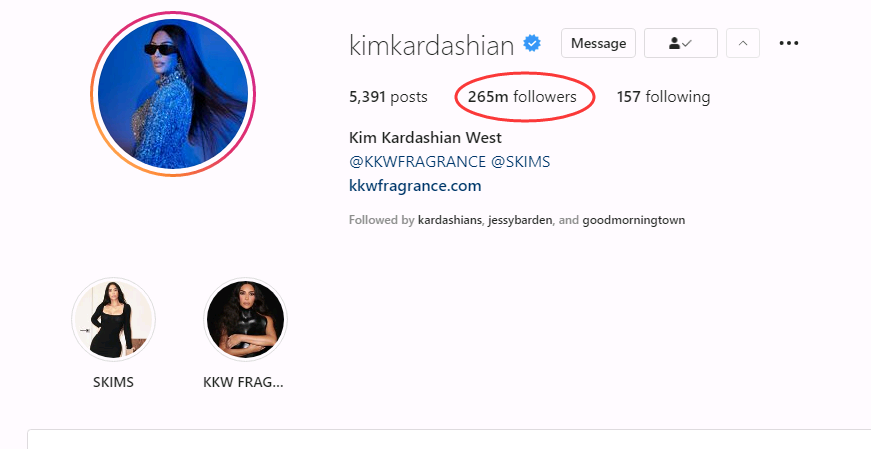871x449 pixels.
Task: Click the Message button
Action: (598, 43)
